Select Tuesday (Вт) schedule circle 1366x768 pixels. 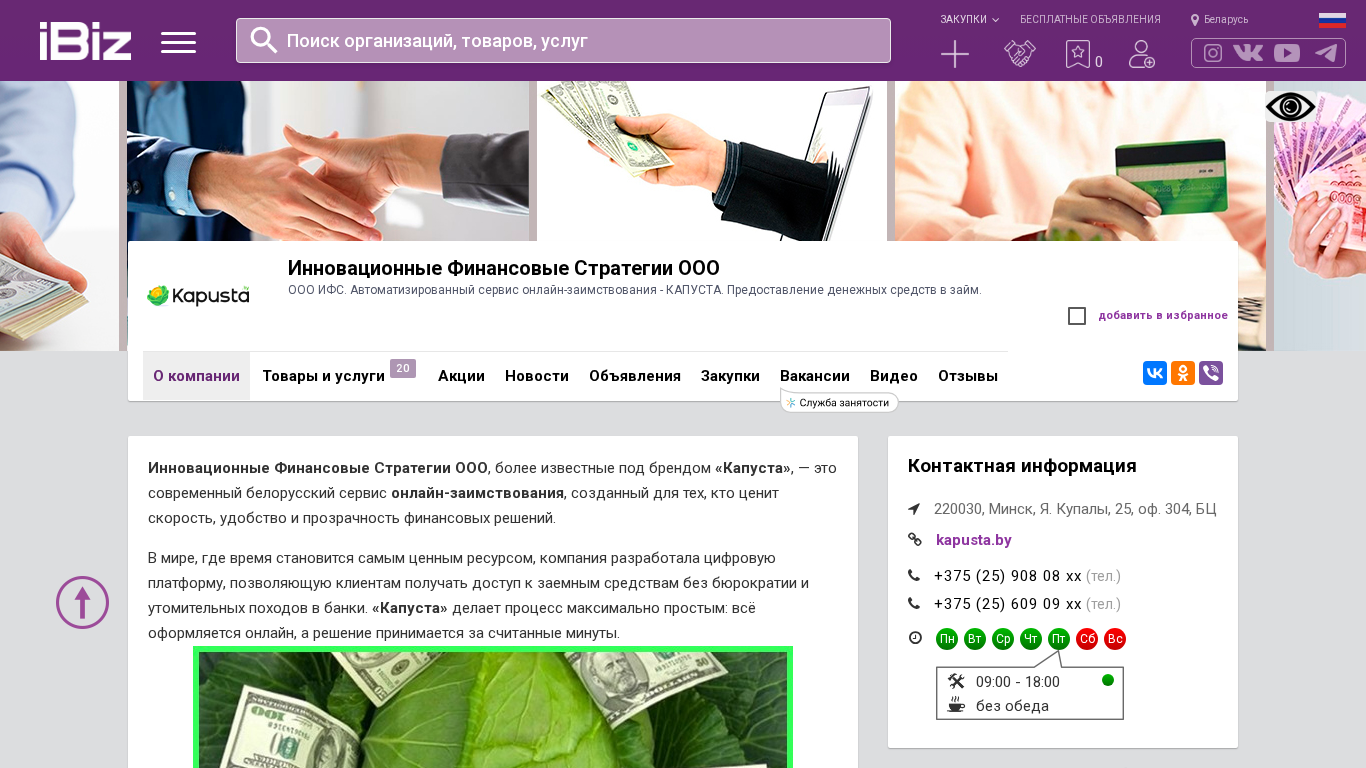point(975,639)
